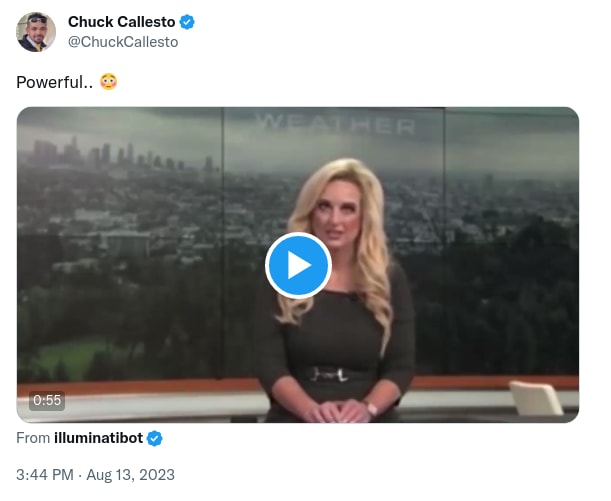Click the verified badge beside Chuck Callesto
The height and width of the screenshot is (501, 611).
[187, 22]
